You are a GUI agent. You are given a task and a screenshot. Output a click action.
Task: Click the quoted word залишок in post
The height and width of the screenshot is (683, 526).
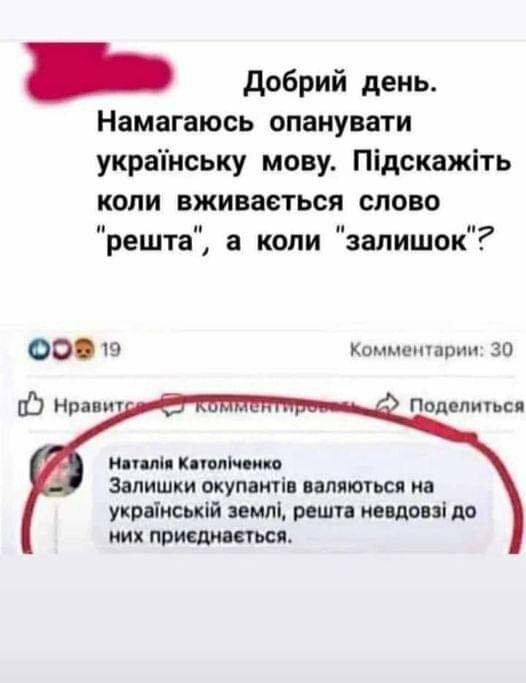click(405, 241)
